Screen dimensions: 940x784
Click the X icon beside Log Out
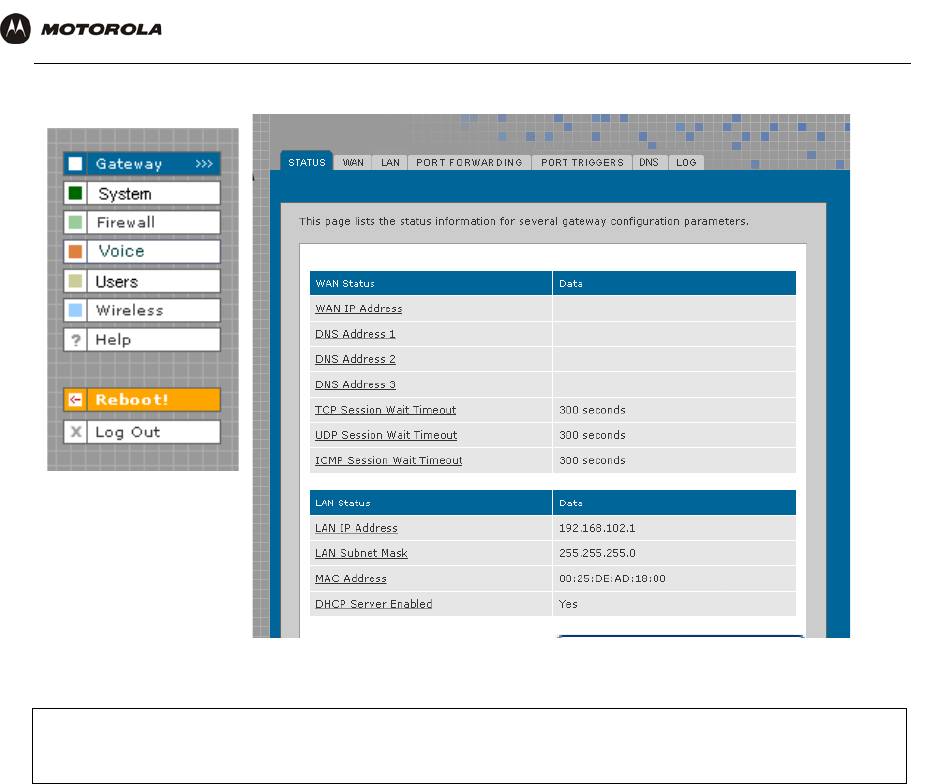click(76, 432)
